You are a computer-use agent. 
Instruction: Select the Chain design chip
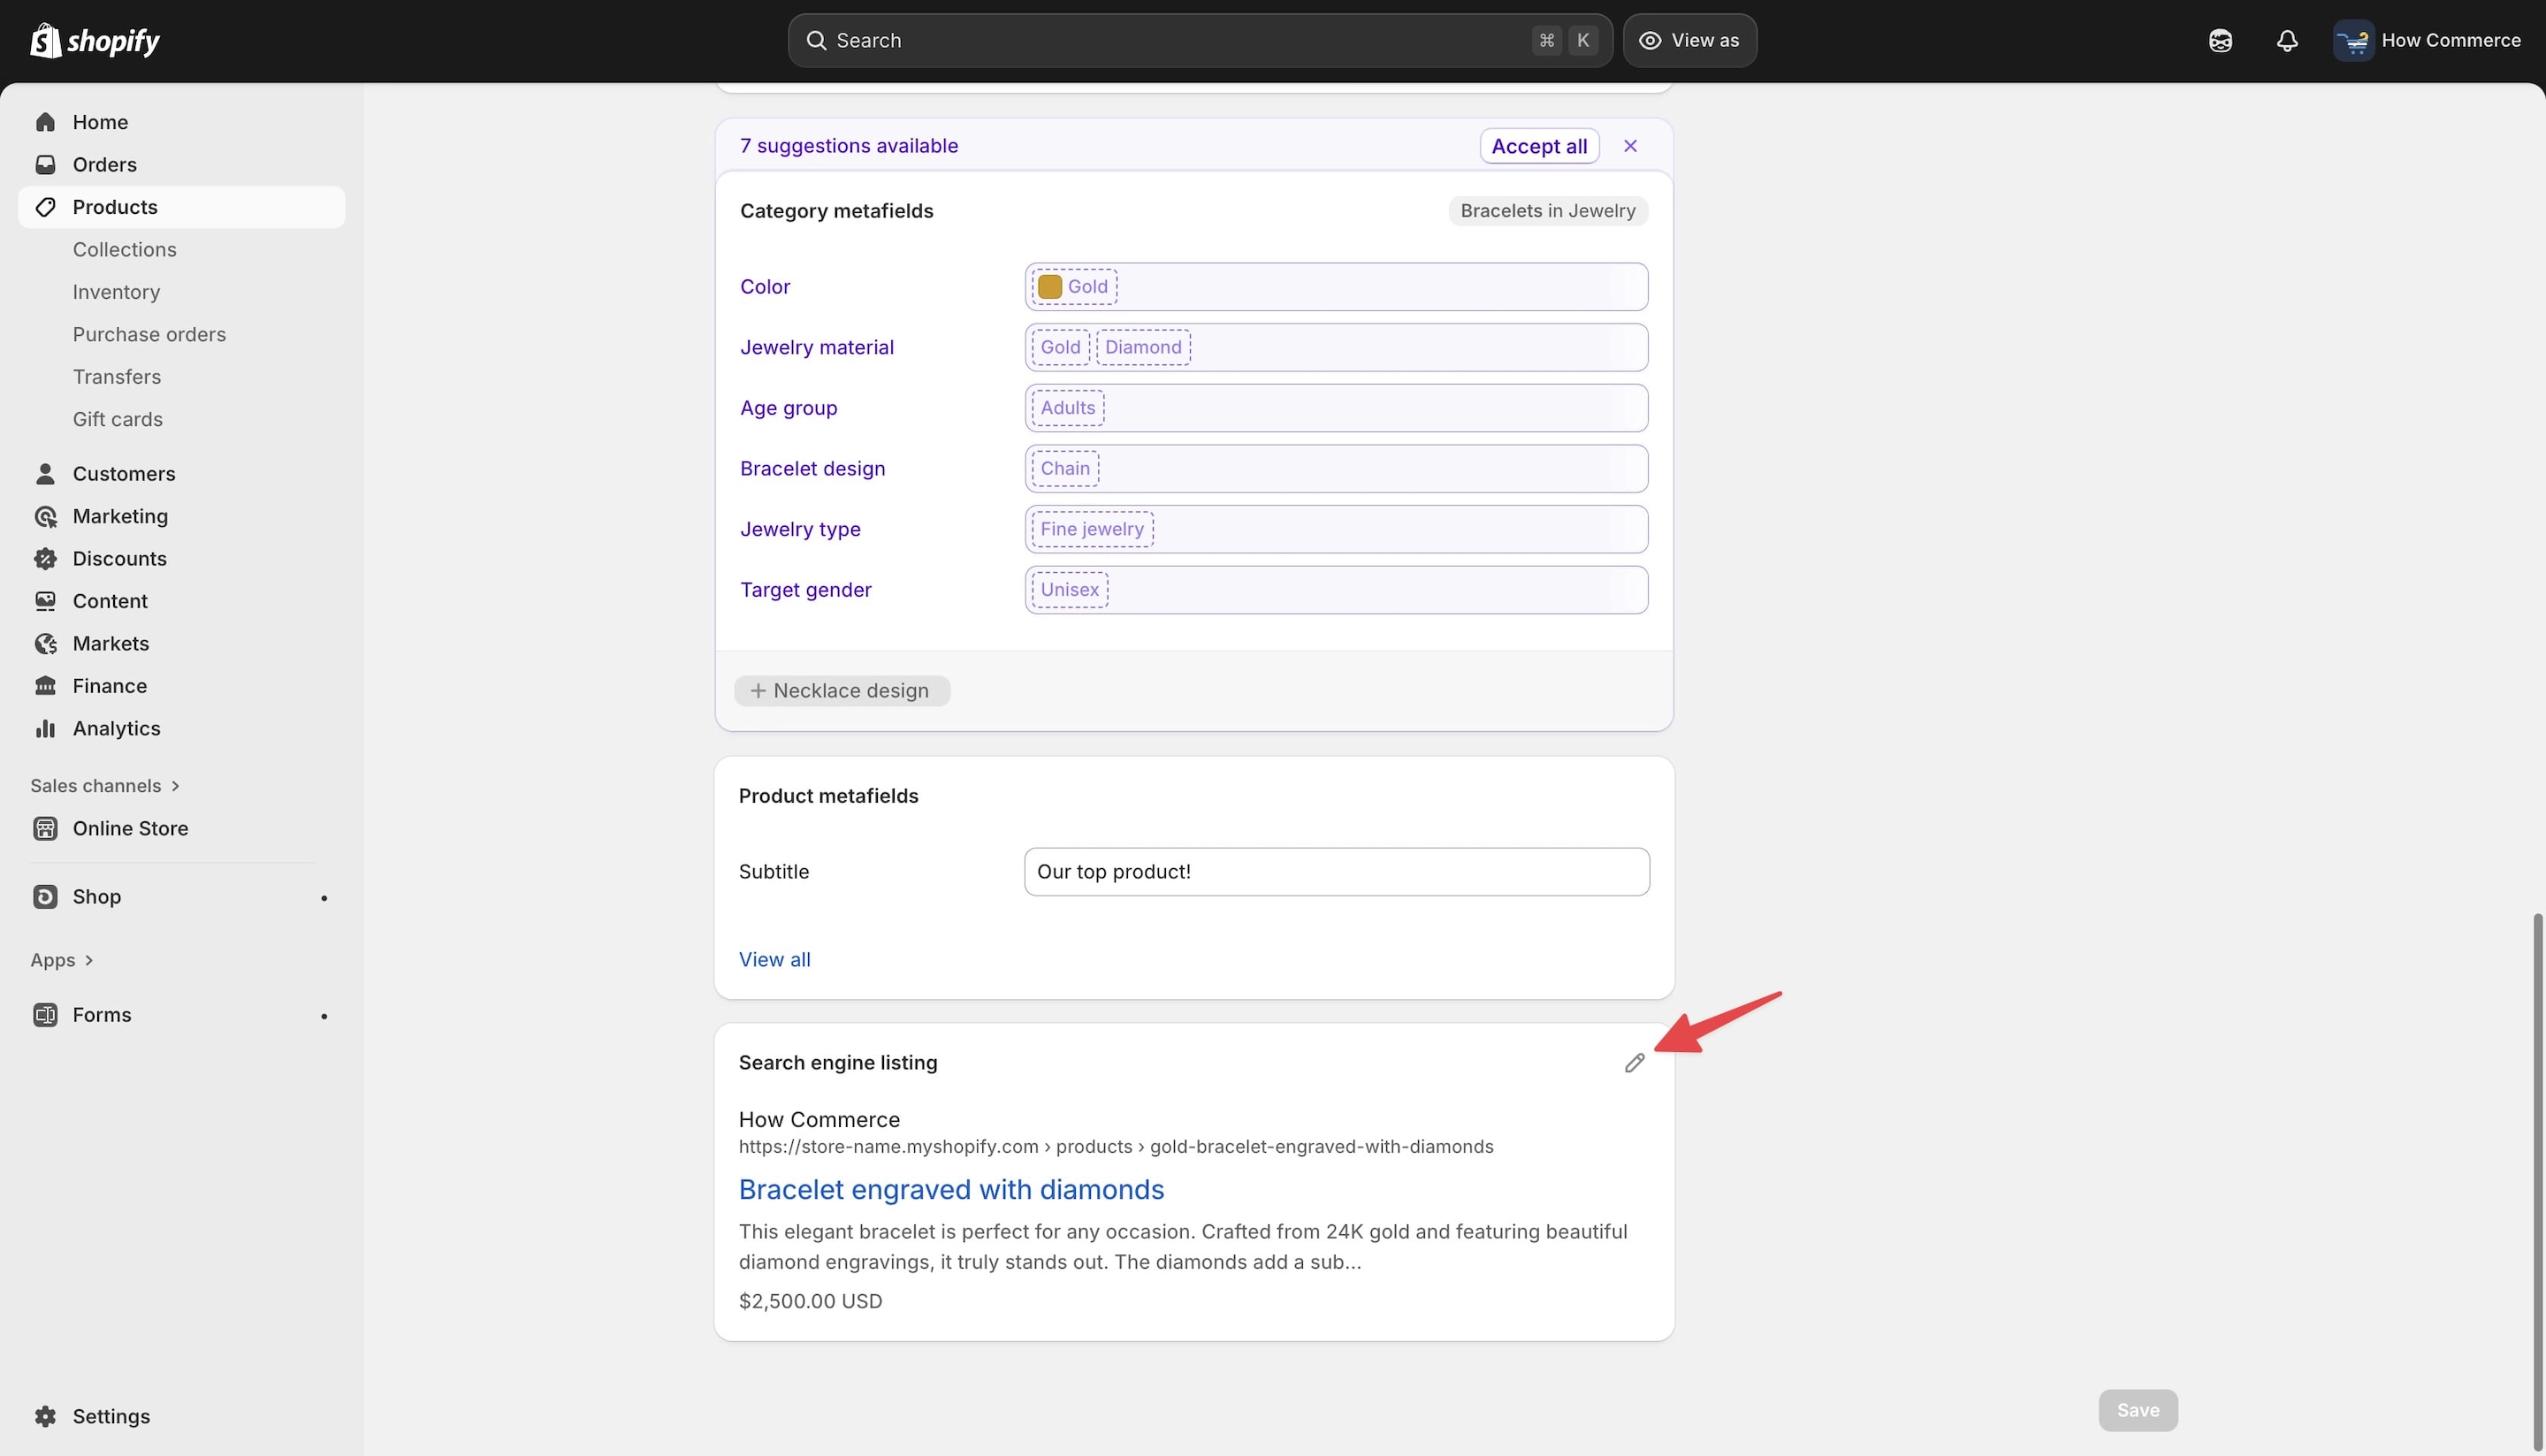(1065, 469)
